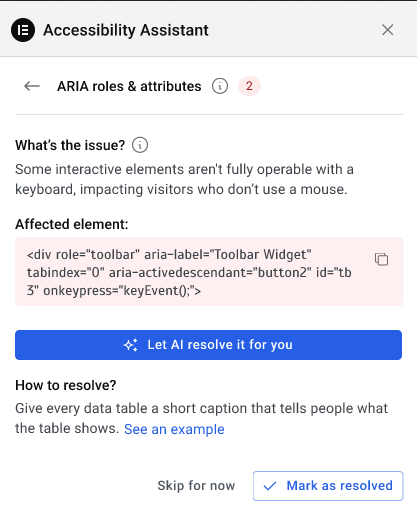Viewport: 417px width, 530px height.
Task: Mark the issue as resolved
Action: tap(328, 486)
